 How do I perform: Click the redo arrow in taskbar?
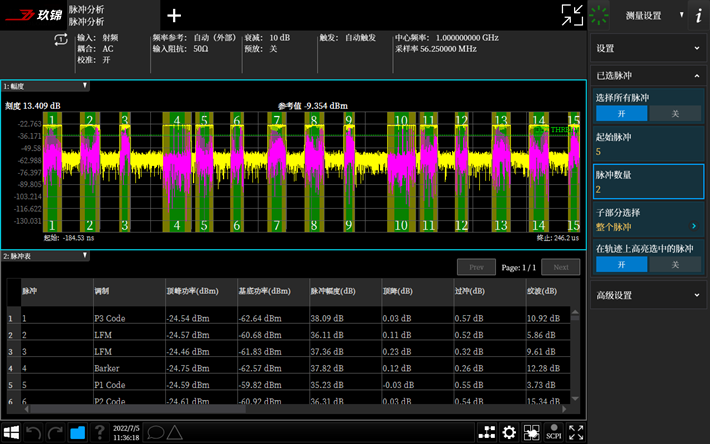[55, 433]
